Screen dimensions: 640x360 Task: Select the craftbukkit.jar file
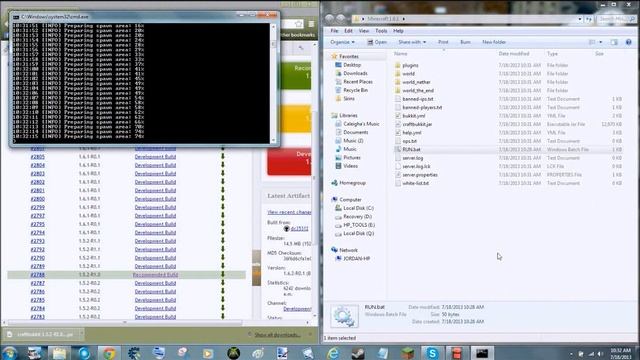pyautogui.click(x=417, y=124)
